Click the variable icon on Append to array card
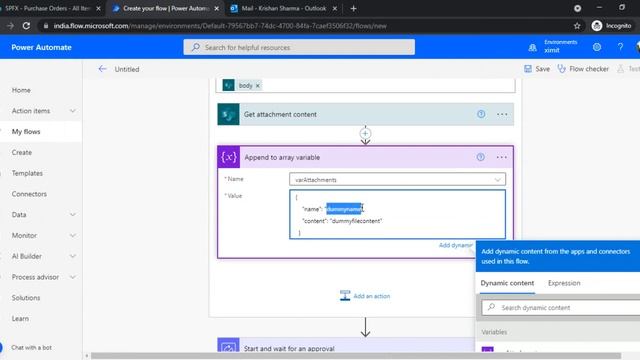 pos(229,157)
